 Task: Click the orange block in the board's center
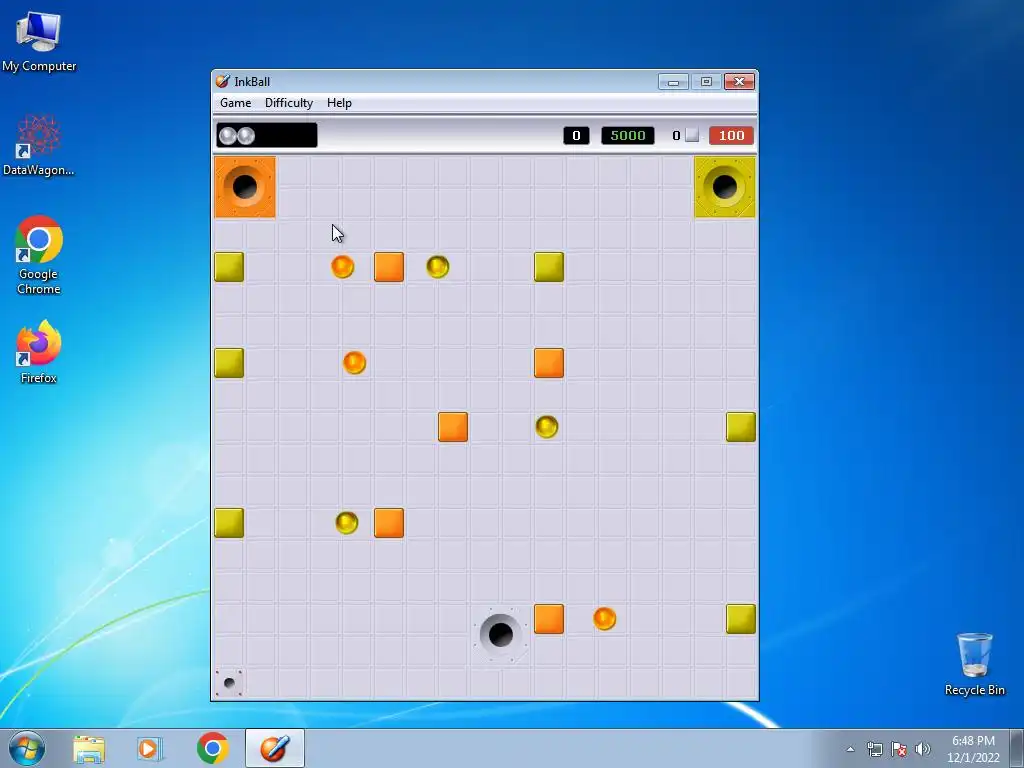(x=453, y=427)
